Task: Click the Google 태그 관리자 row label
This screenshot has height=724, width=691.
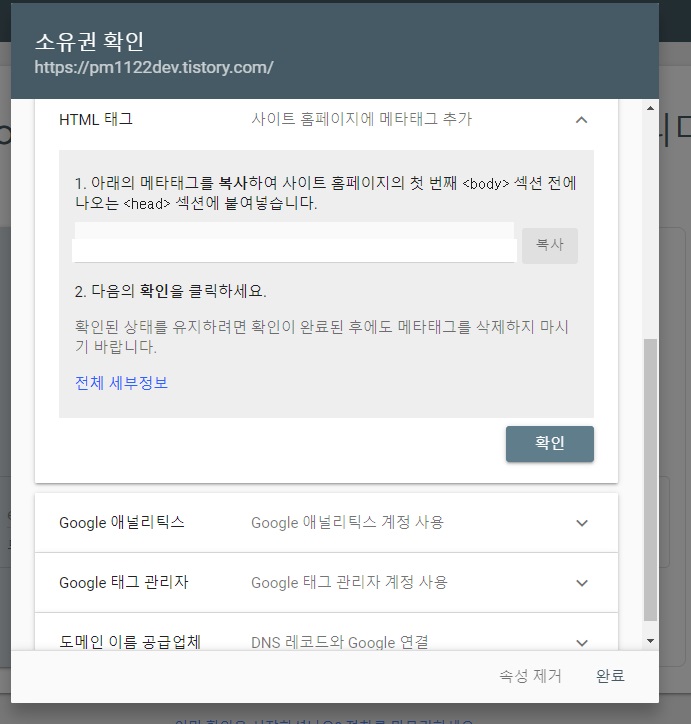Action: tap(124, 583)
